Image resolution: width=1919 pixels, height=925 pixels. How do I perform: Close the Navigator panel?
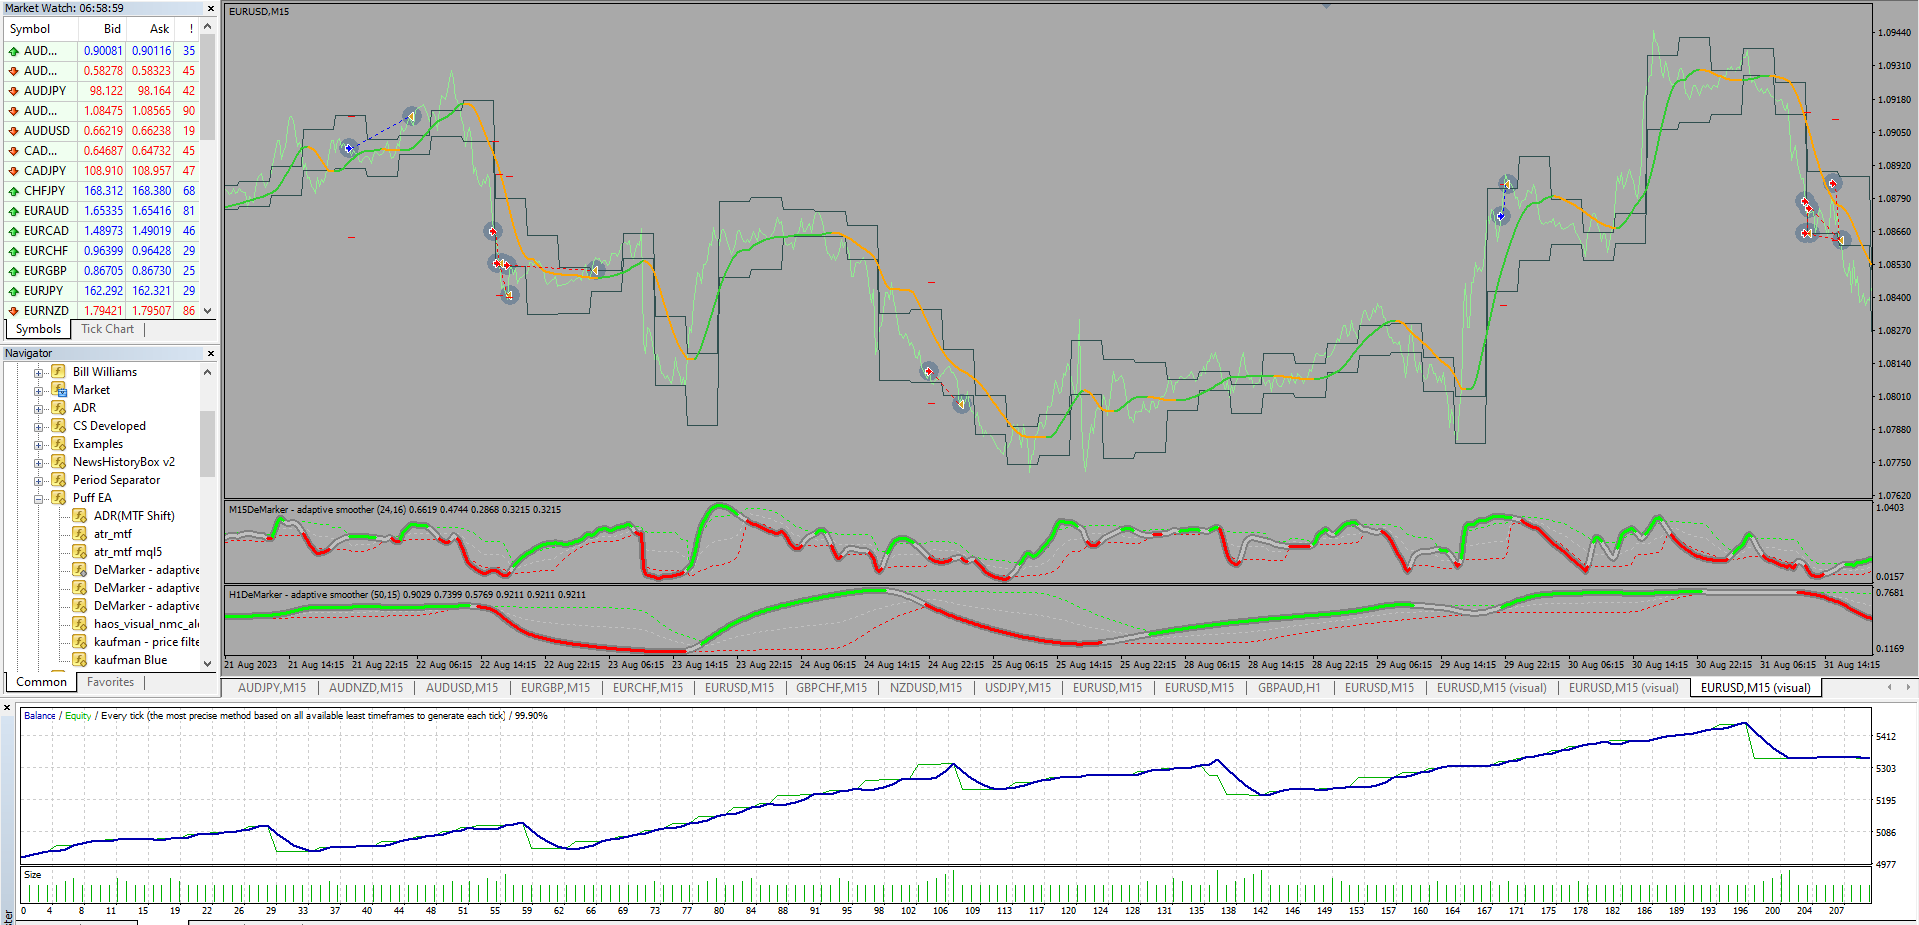[x=210, y=353]
